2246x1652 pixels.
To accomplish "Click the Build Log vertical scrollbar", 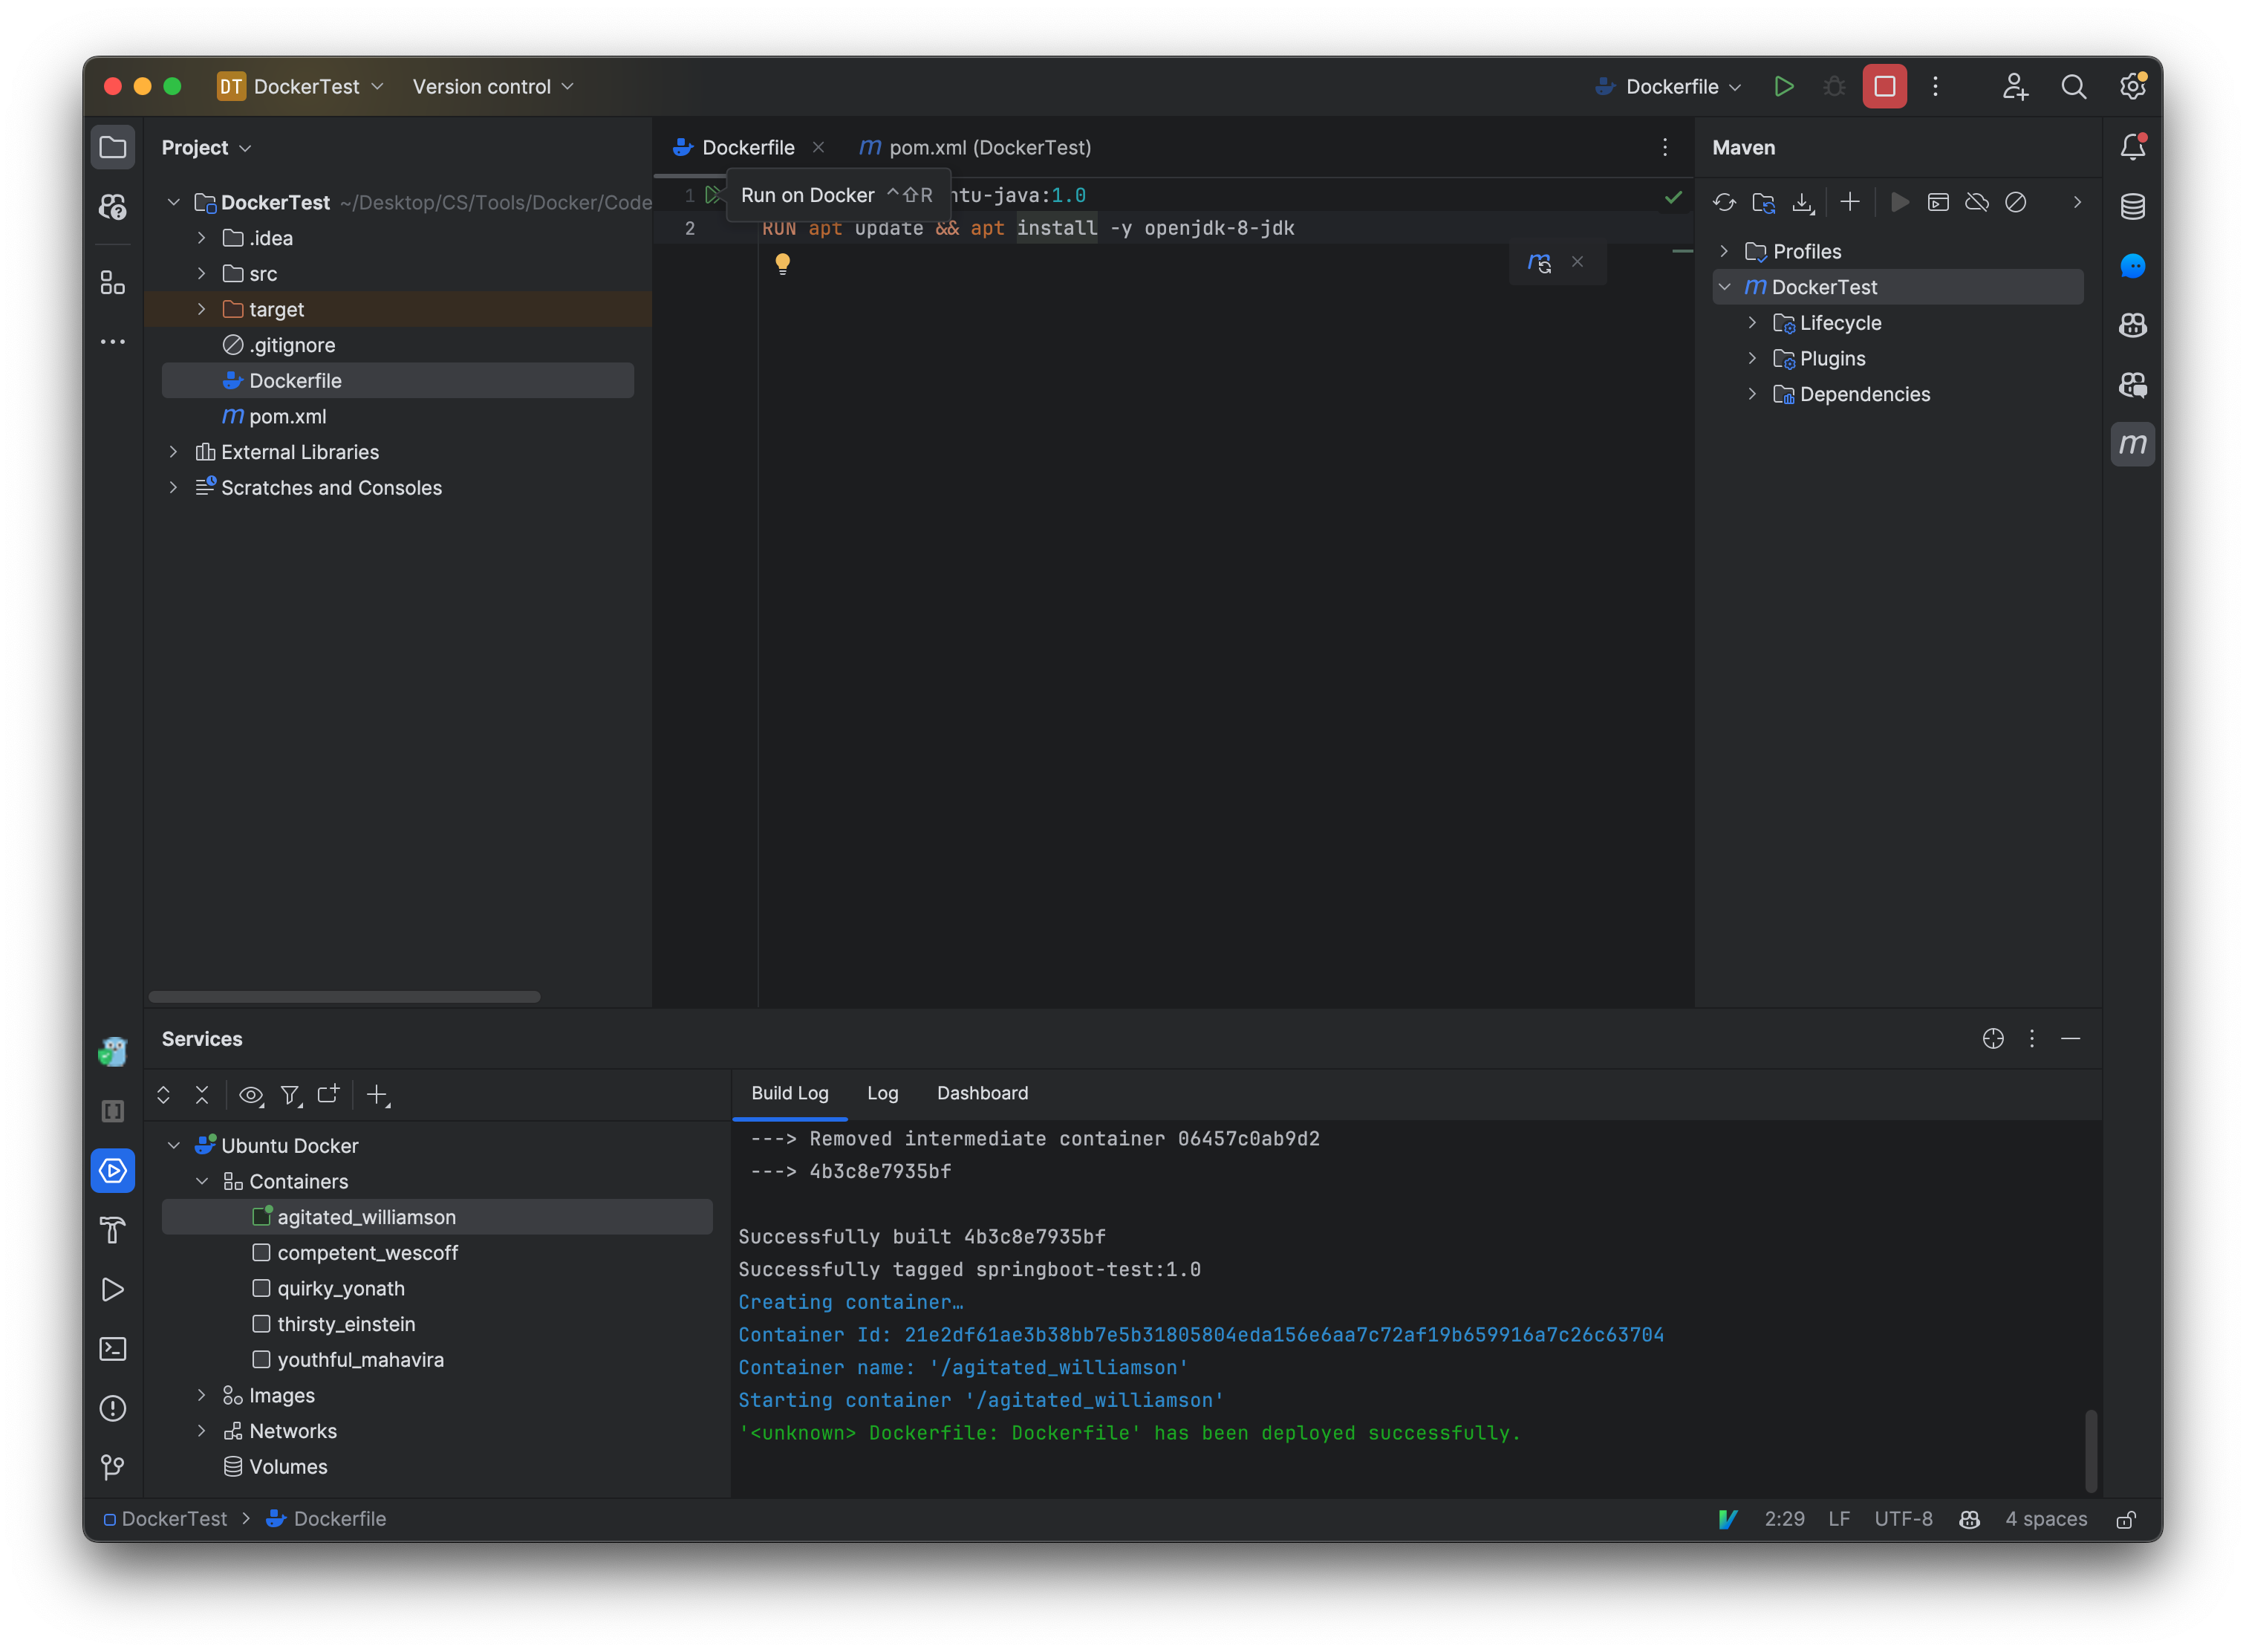I will coord(2090,1451).
